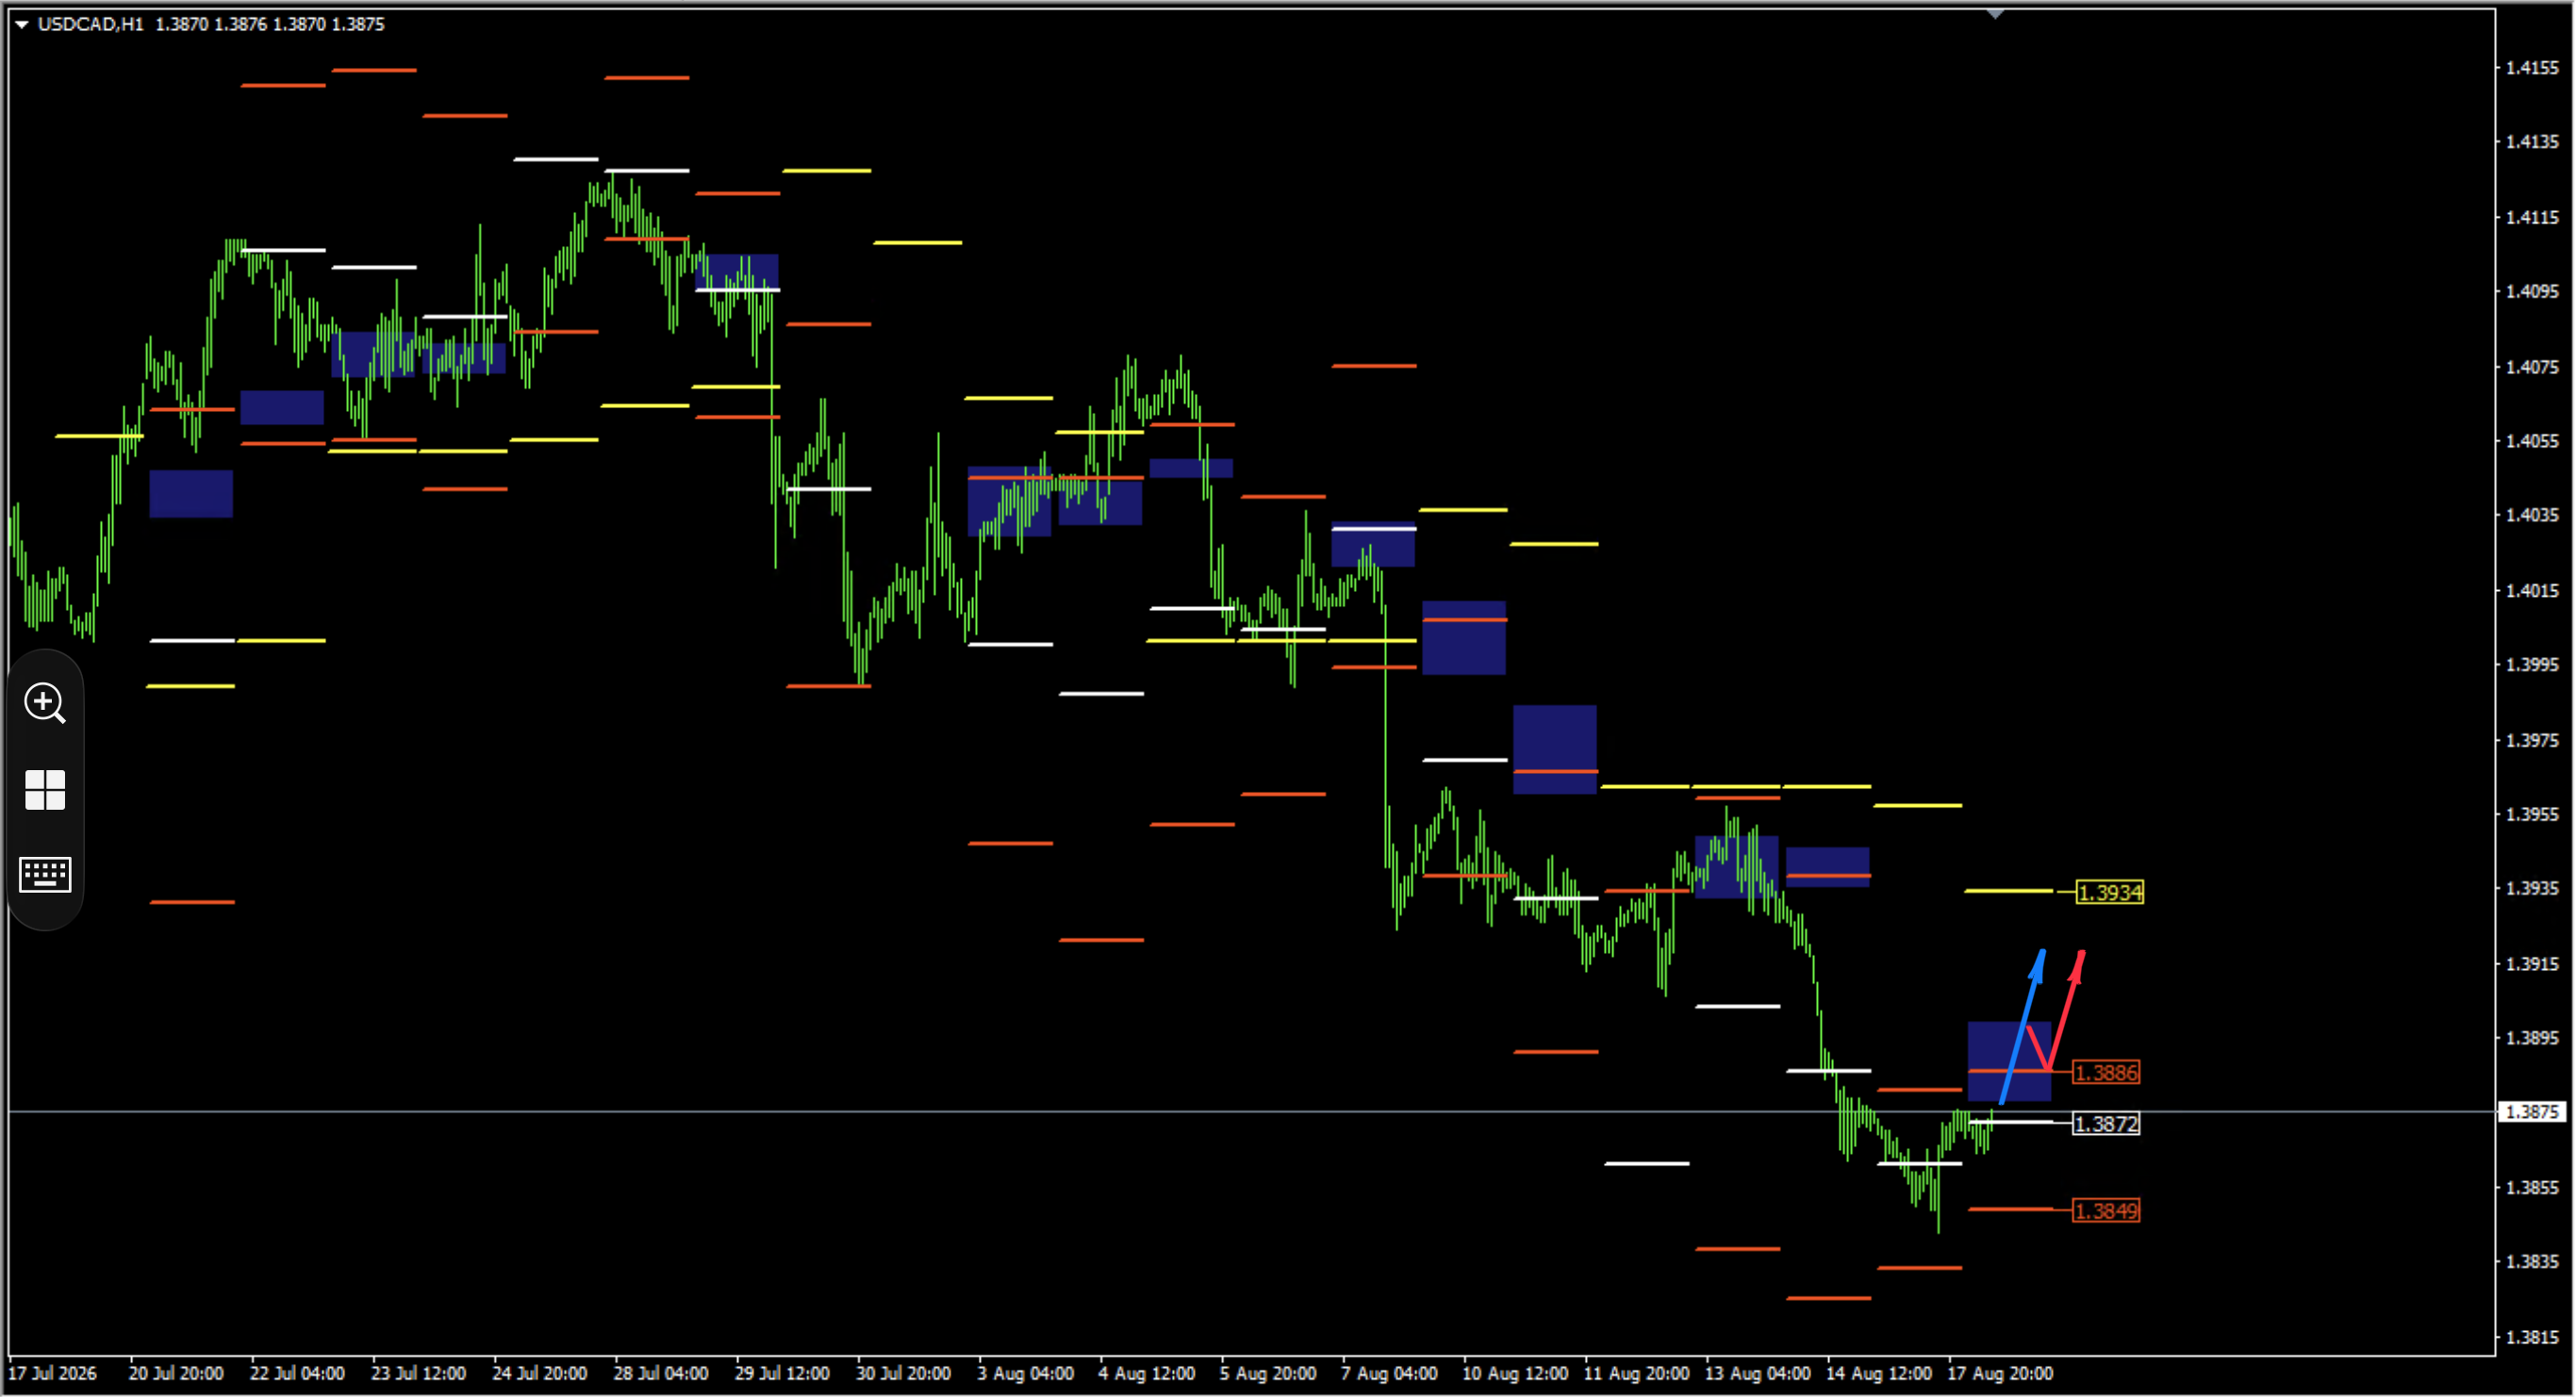Select the 1.3872 white price label
This screenshot has height=1397, width=2576.
(x=2105, y=1125)
